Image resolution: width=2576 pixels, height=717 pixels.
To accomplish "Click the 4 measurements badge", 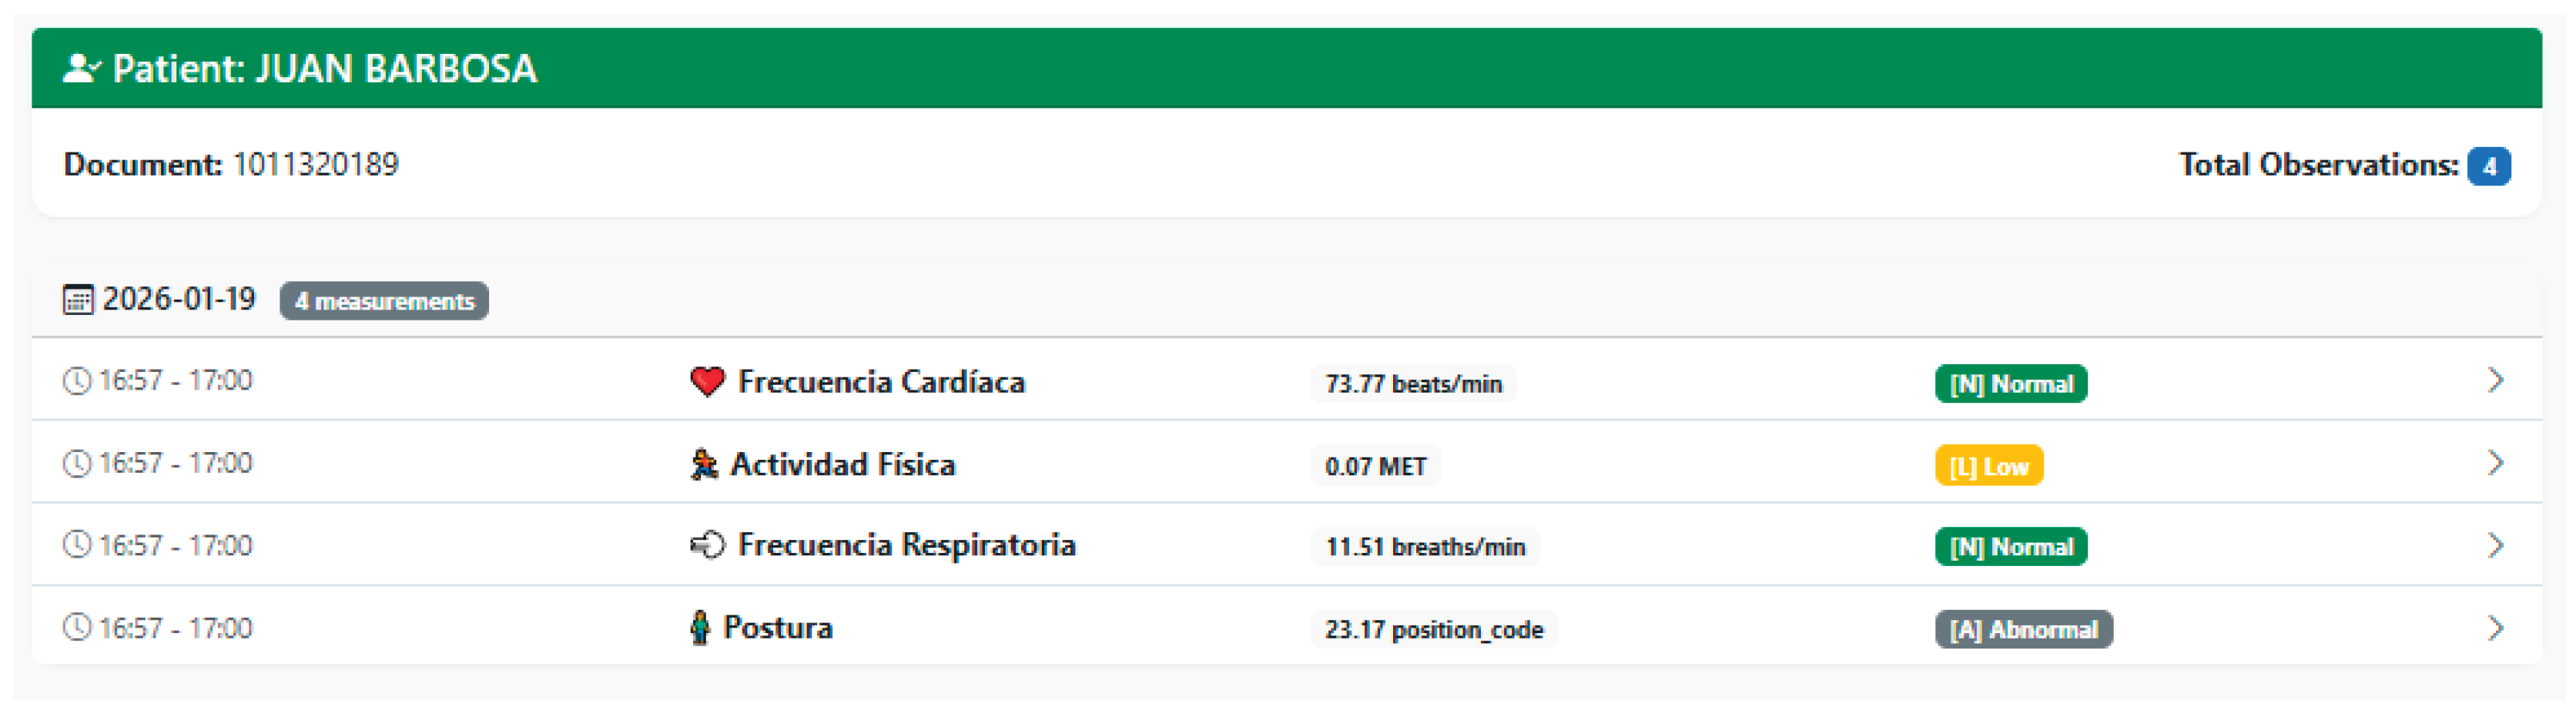I will [384, 301].
